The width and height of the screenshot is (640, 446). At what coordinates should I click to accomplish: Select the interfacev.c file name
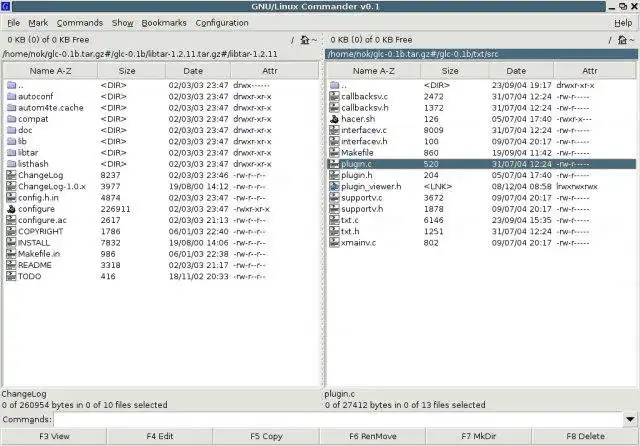(x=364, y=130)
